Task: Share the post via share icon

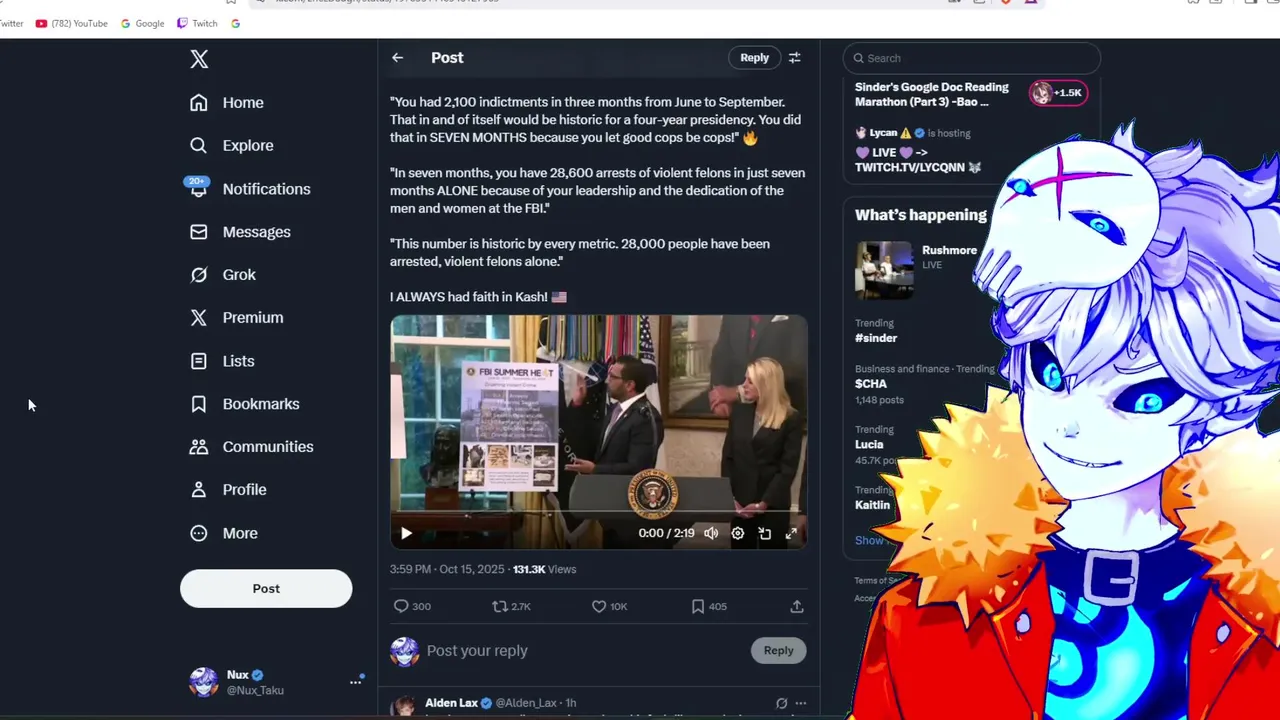Action: pos(797,607)
